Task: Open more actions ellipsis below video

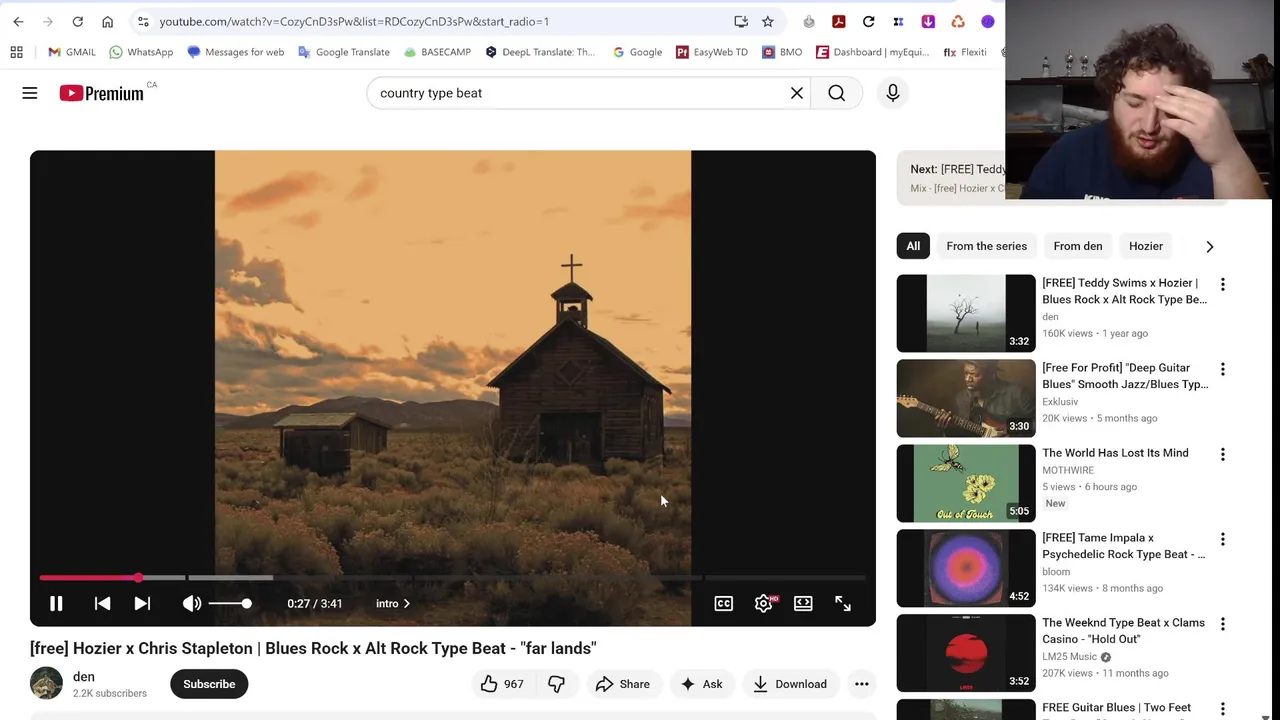Action: tap(861, 684)
